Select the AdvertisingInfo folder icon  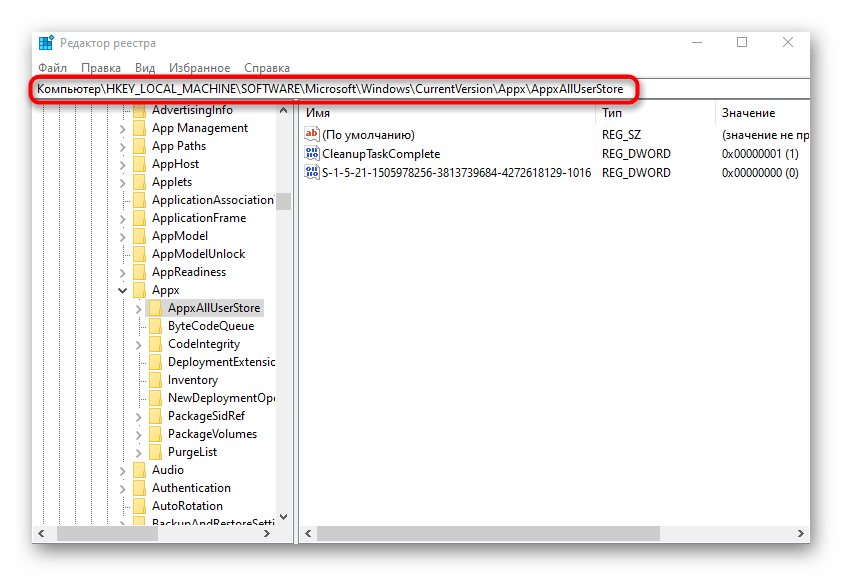(140, 111)
